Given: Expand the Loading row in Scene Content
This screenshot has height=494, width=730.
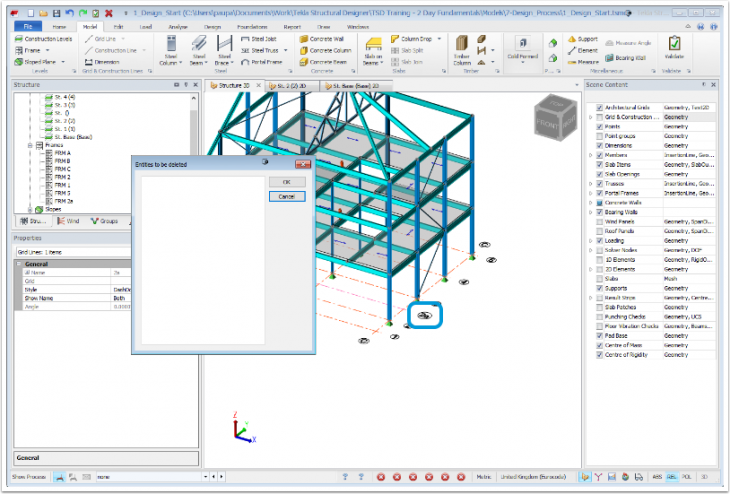Looking at the screenshot, I should [x=591, y=241].
